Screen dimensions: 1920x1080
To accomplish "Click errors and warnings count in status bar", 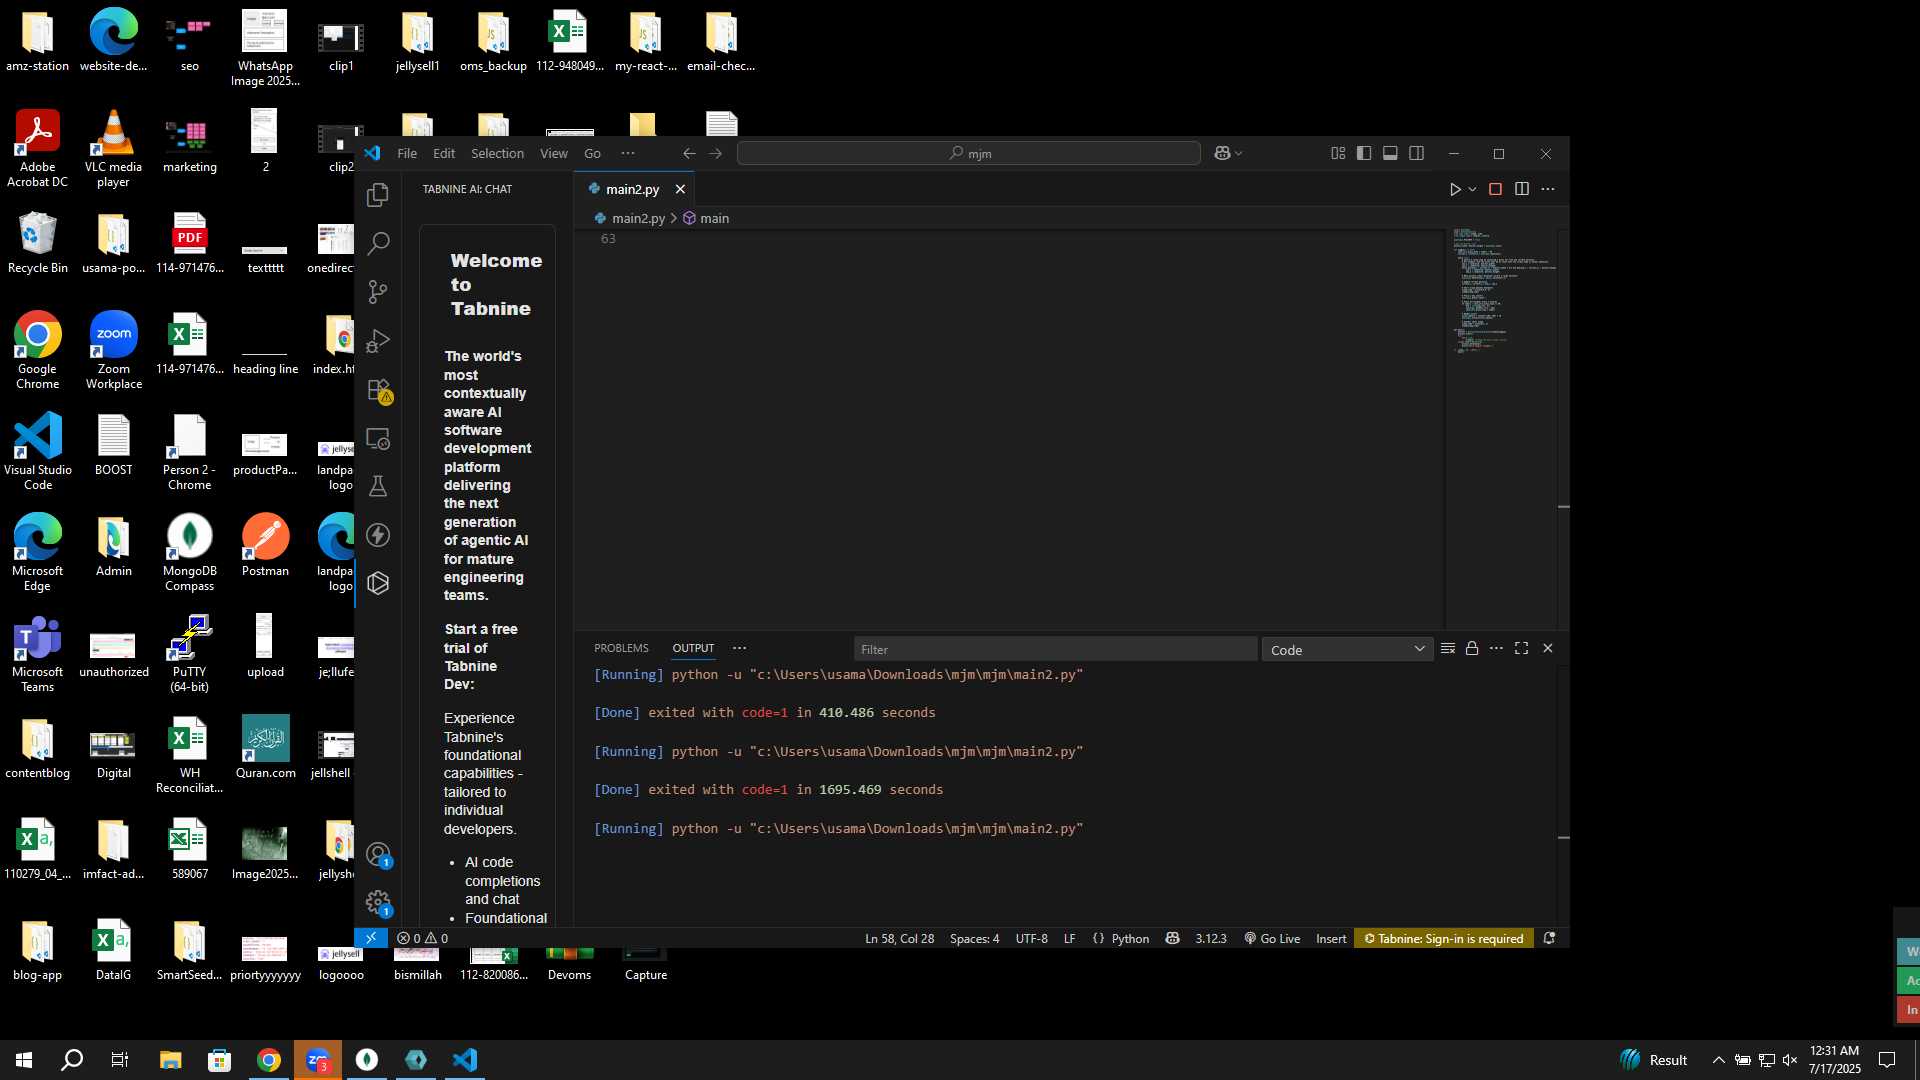I will (x=422, y=939).
